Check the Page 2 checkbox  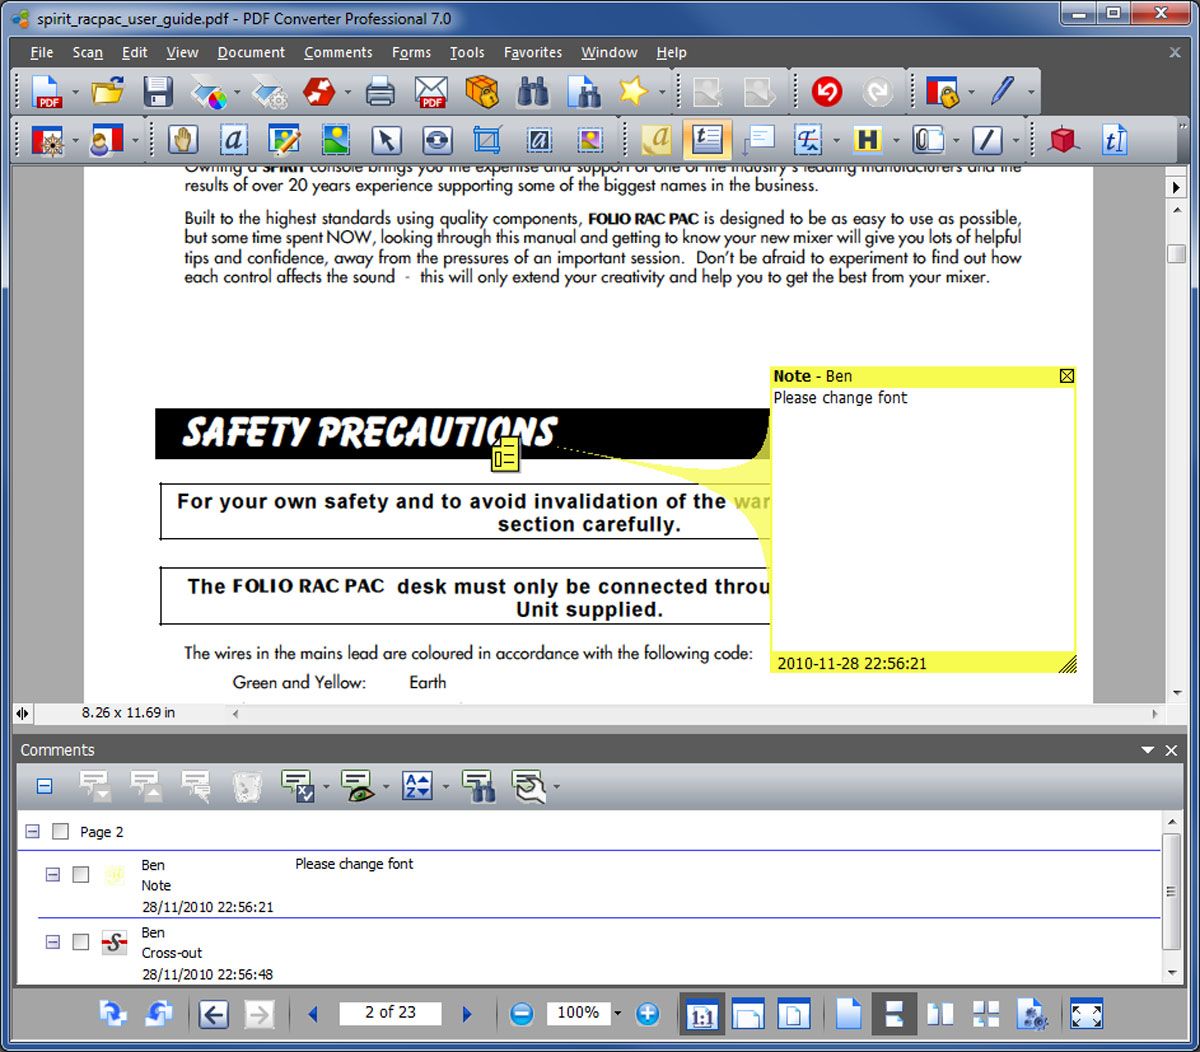click(x=61, y=832)
